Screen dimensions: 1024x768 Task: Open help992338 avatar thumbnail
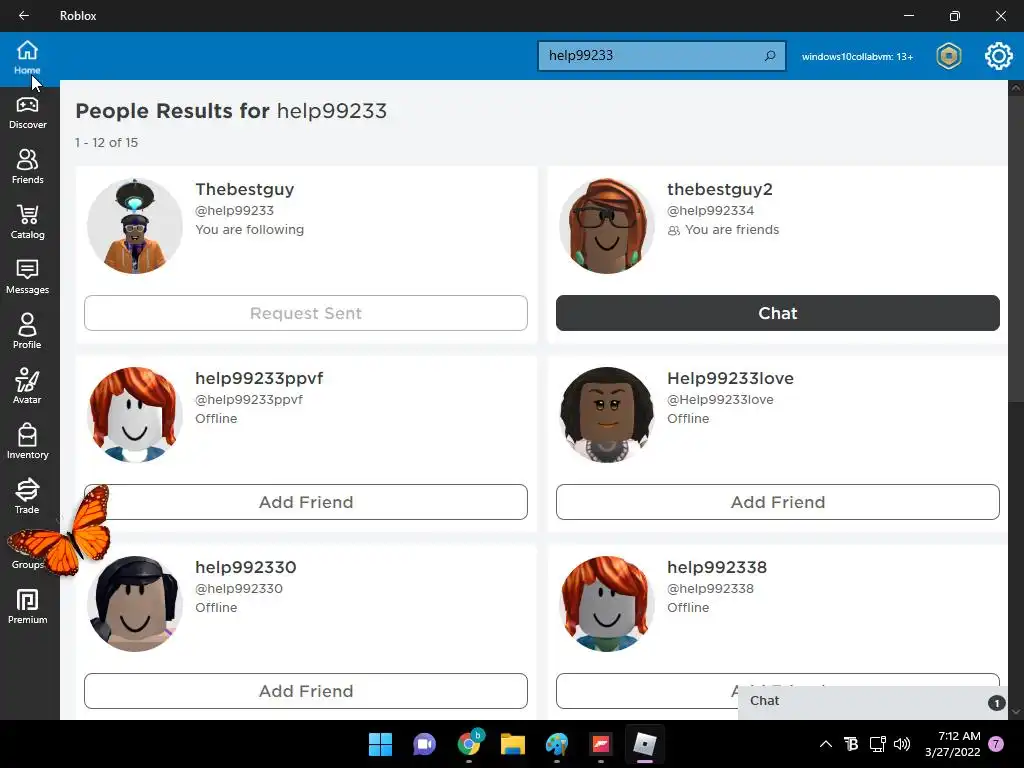(607, 603)
